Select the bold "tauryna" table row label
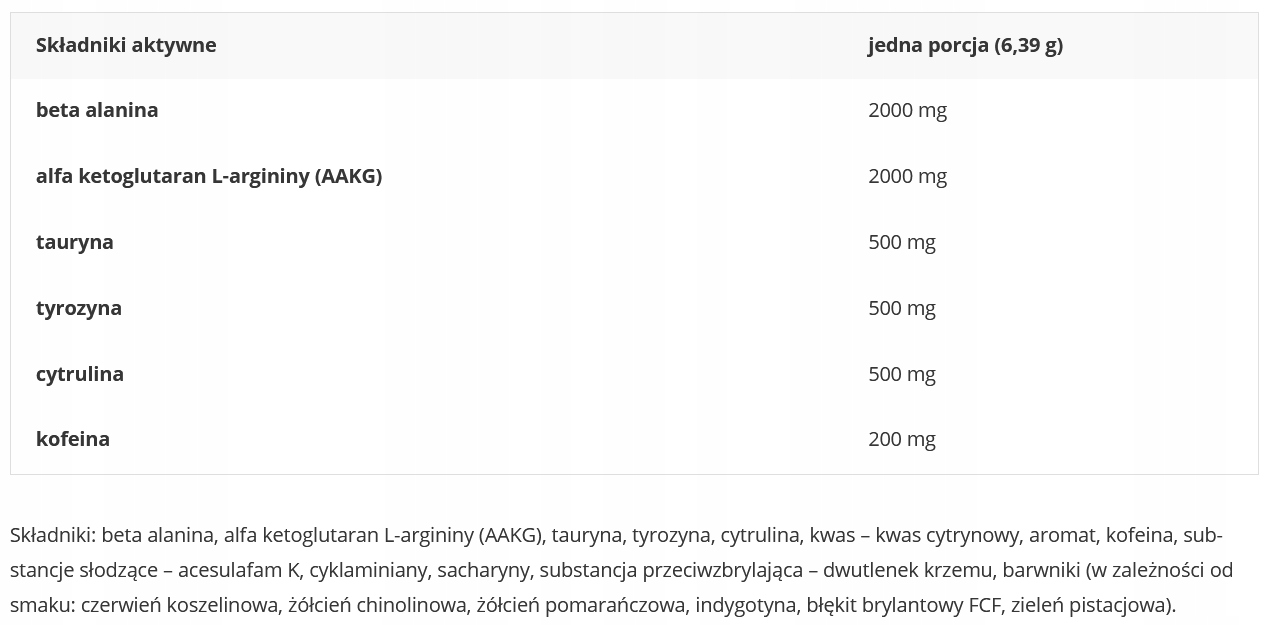 coord(75,242)
